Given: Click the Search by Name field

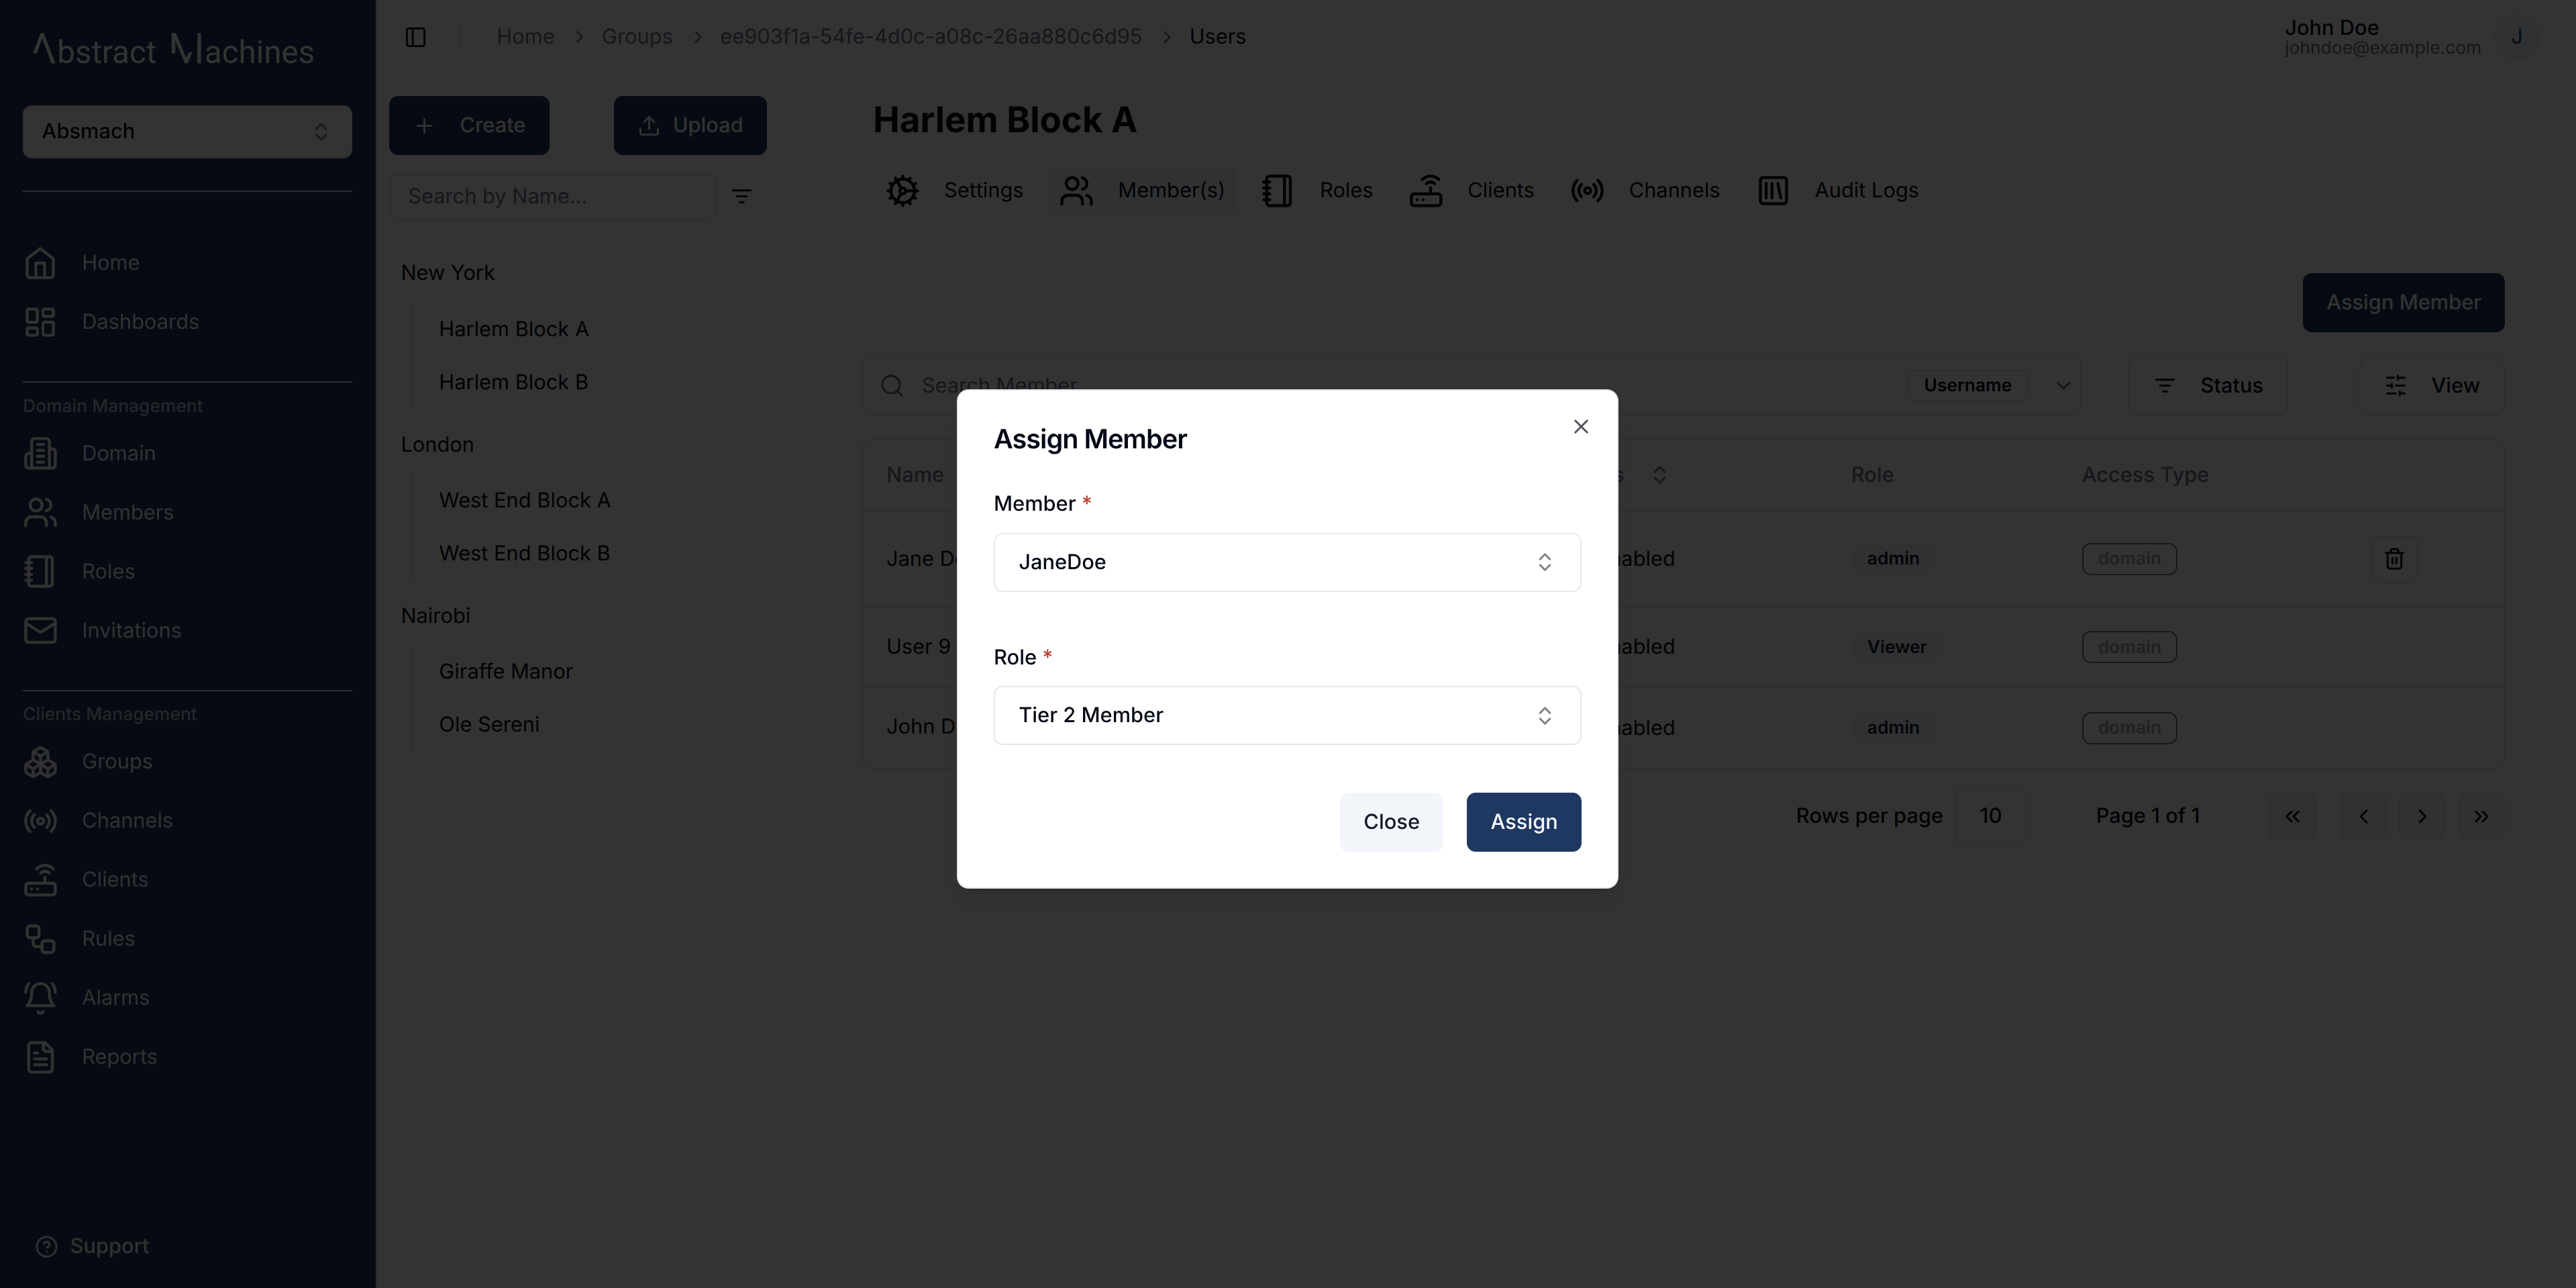Looking at the screenshot, I should point(552,196).
